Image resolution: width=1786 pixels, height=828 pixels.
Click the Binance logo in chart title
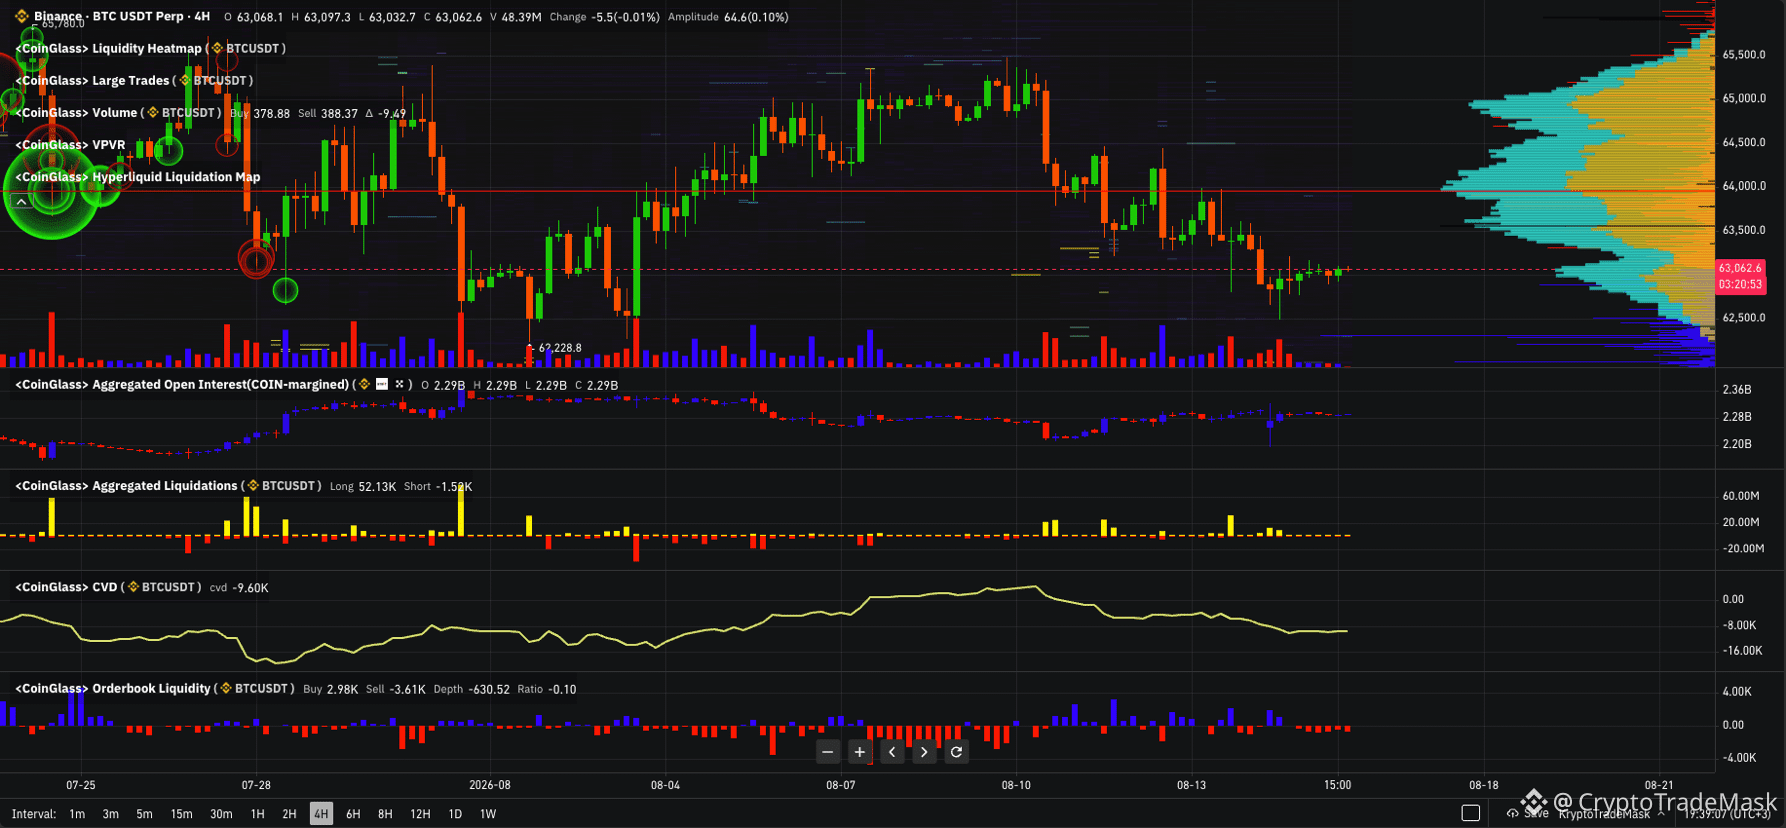[x=22, y=17]
